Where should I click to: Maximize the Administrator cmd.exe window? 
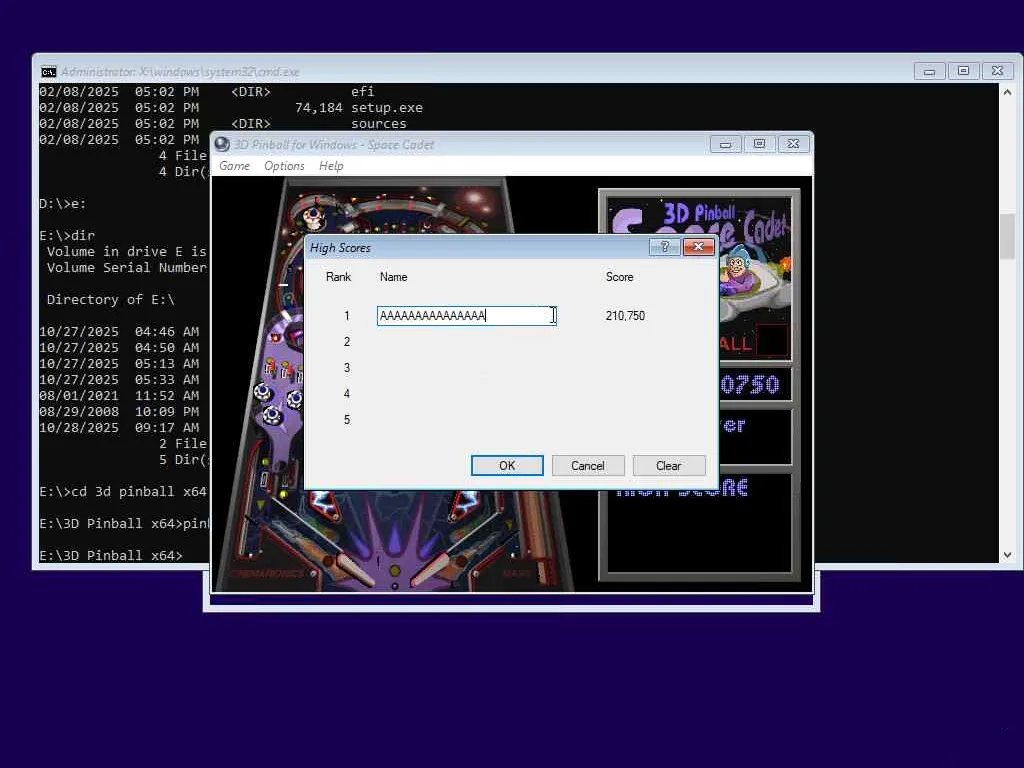pyautogui.click(x=963, y=71)
